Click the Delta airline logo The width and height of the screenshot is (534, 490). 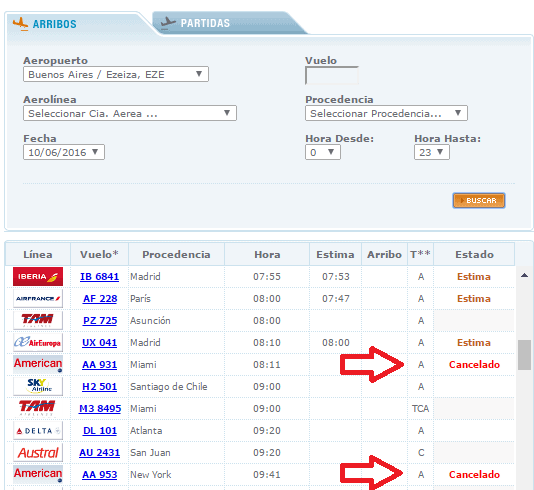click(x=38, y=431)
